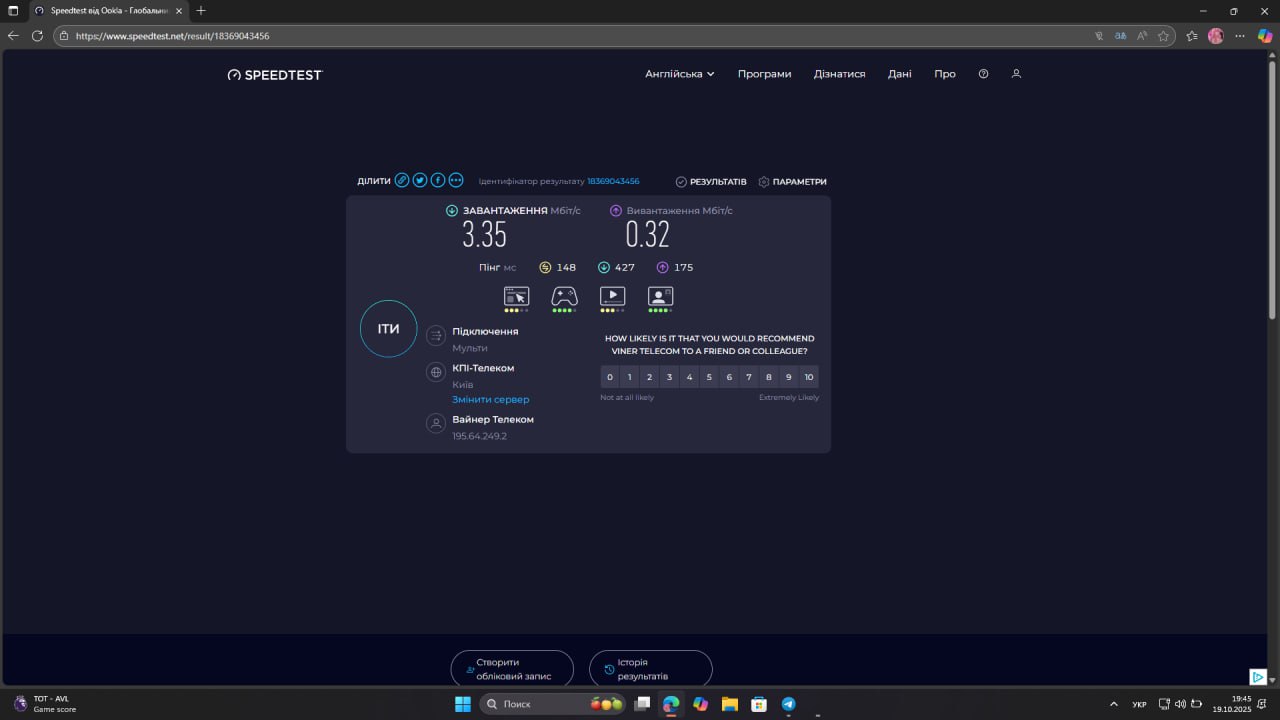Click Історія результатів button
The width and height of the screenshot is (1280, 720).
[651, 669]
